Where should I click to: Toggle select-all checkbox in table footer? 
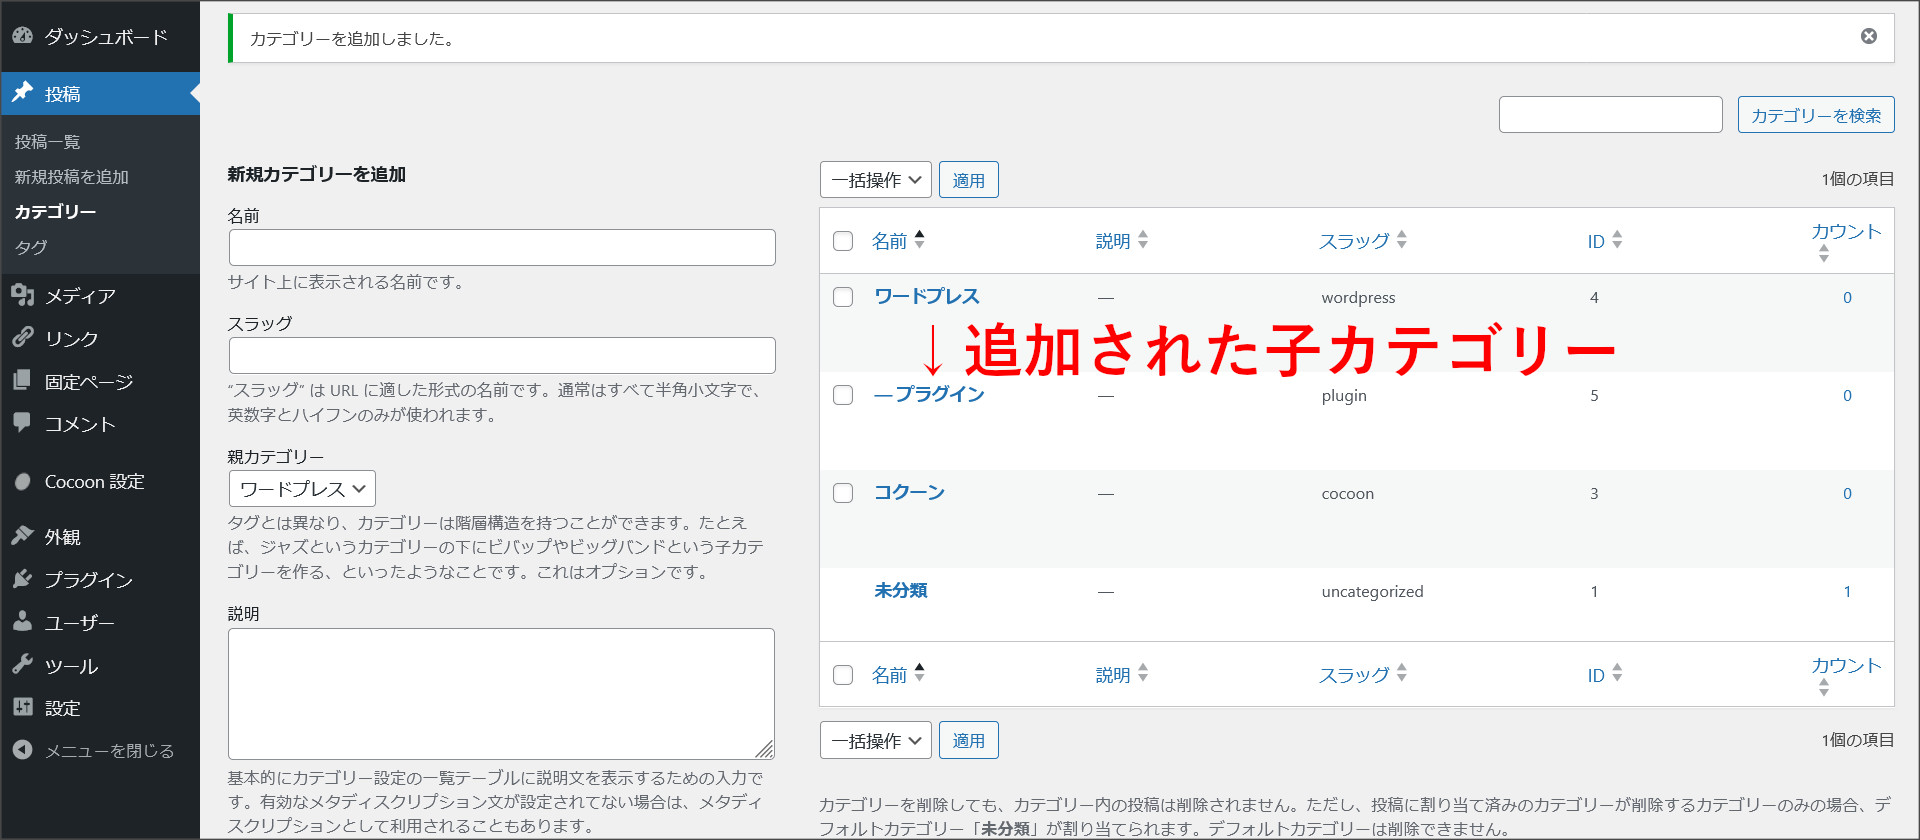pyautogui.click(x=843, y=675)
